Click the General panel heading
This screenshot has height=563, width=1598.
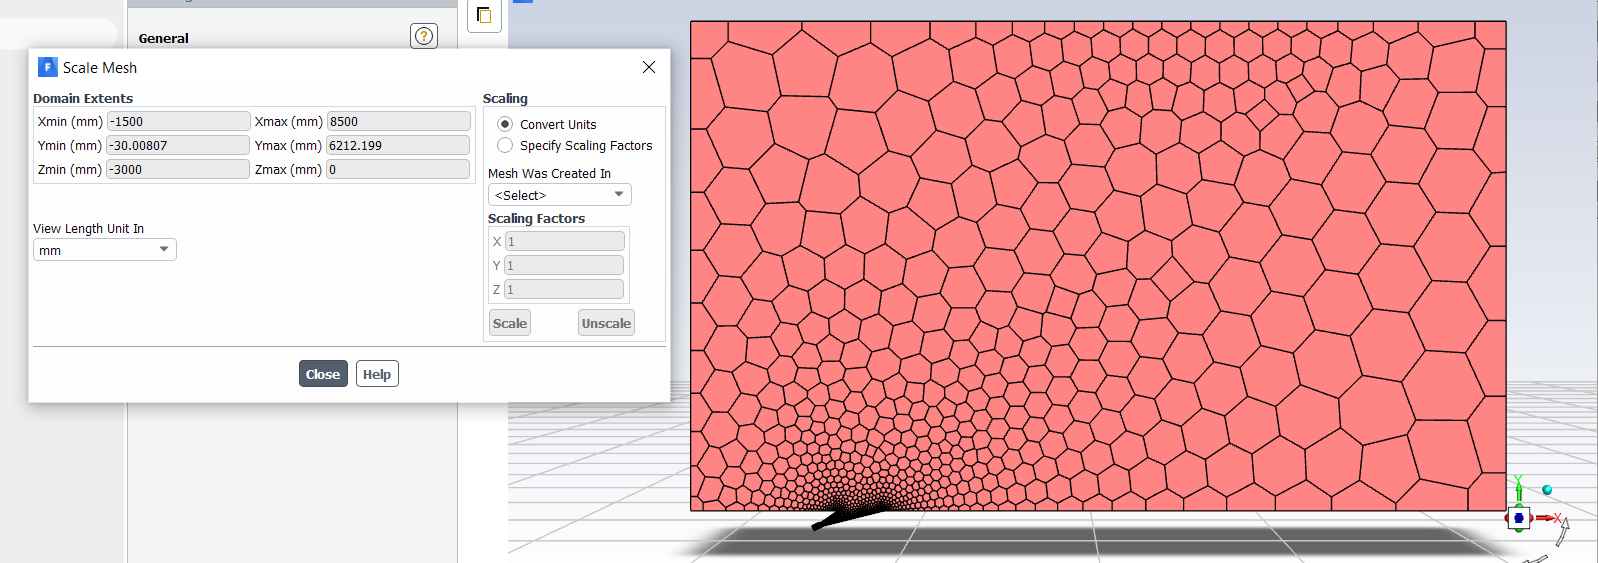tap(164, 38)
